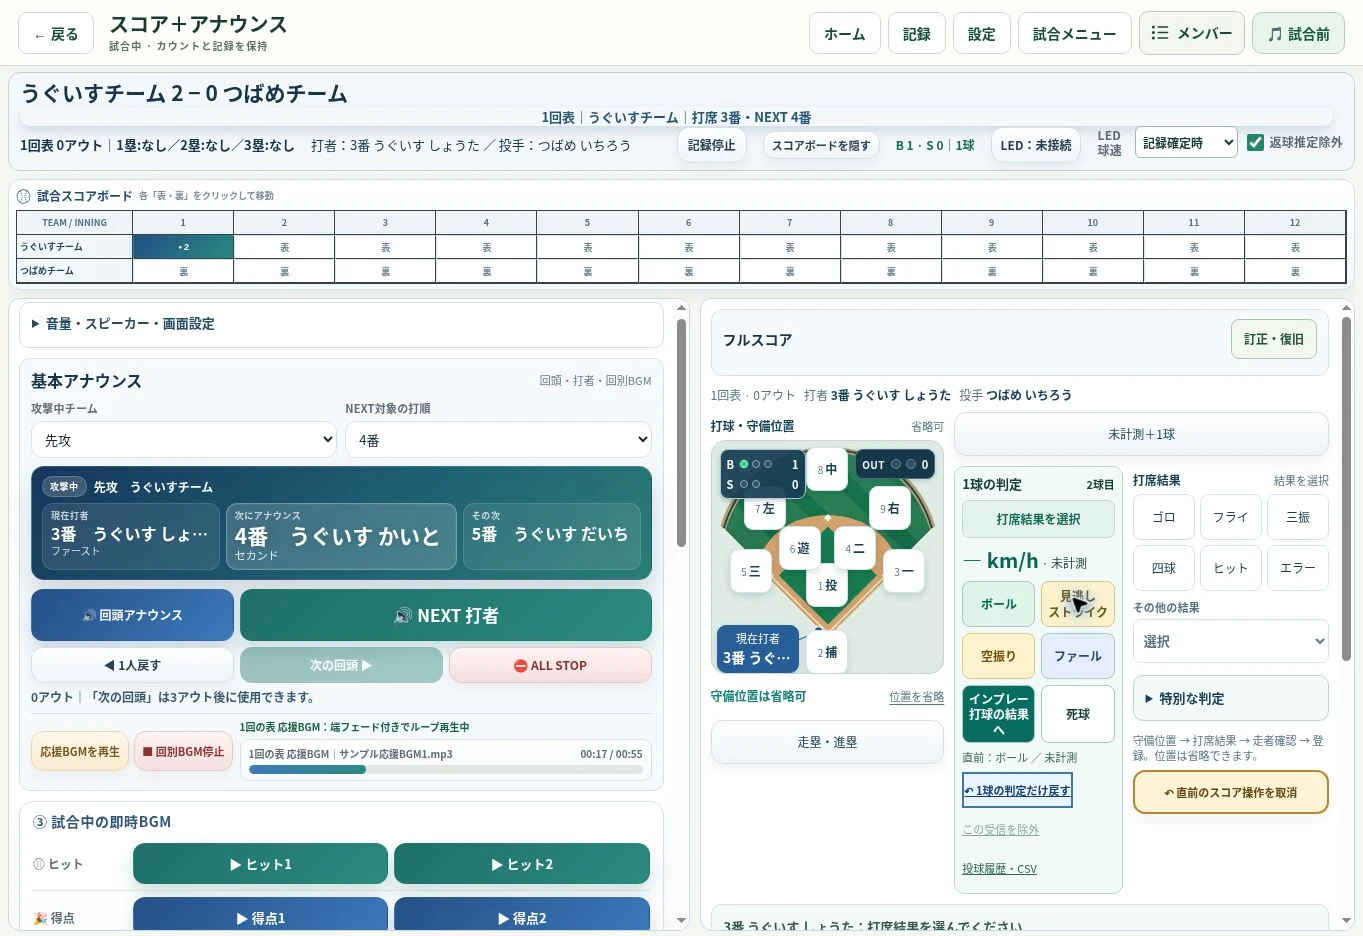Open the 記録 tab in the header
1363x936 pixels.
point(917,33)
